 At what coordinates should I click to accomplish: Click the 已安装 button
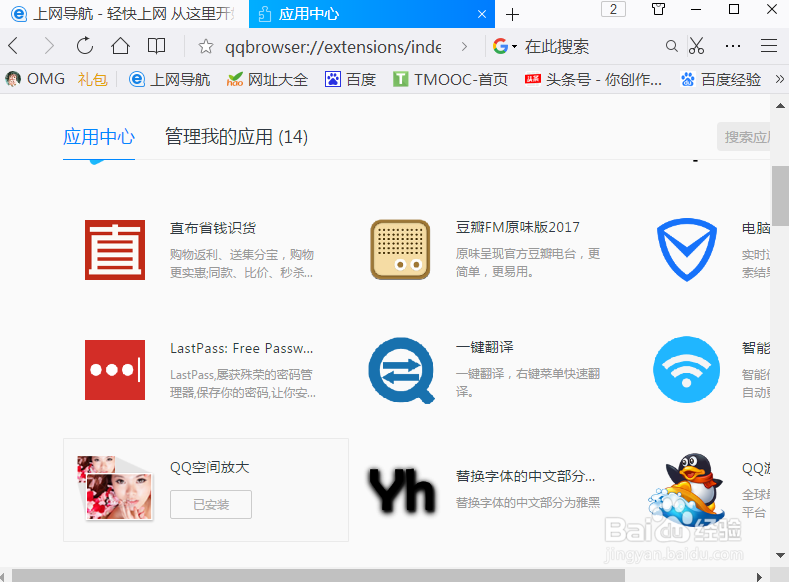tap(211, 504)
